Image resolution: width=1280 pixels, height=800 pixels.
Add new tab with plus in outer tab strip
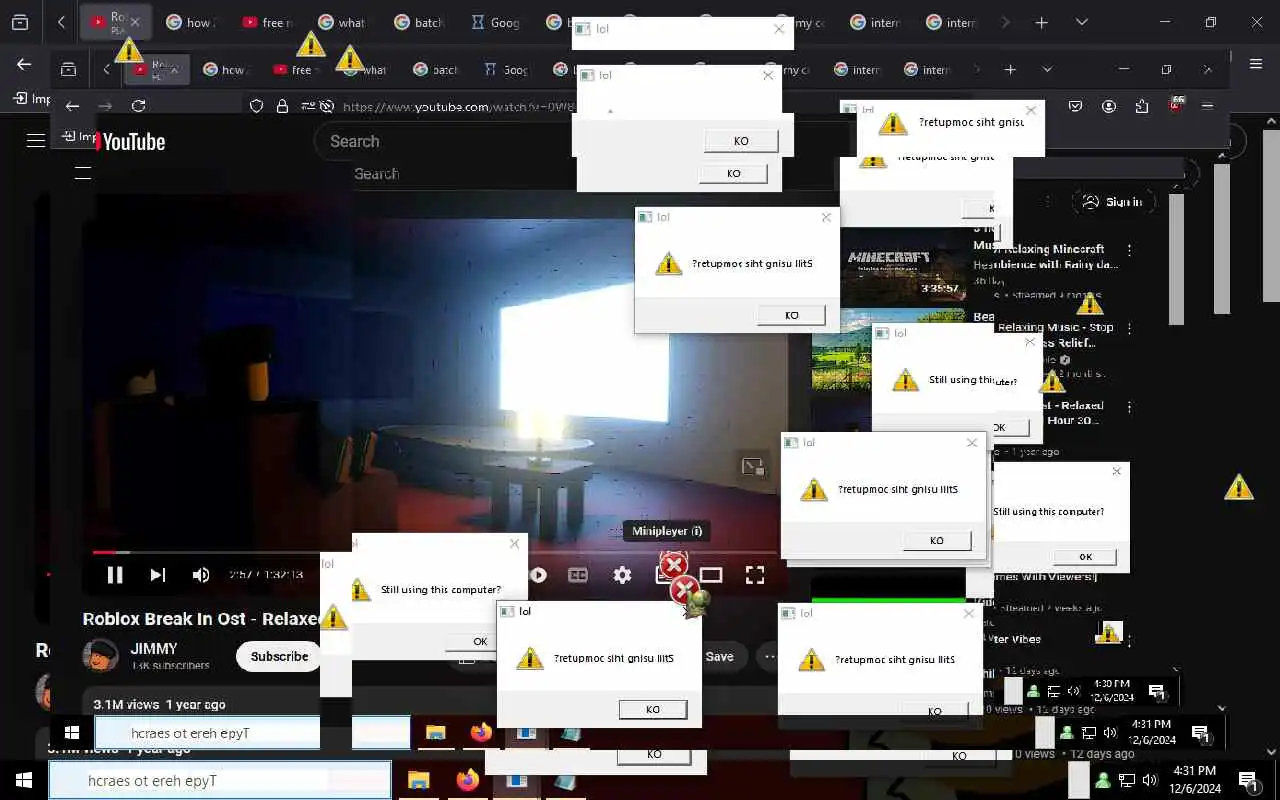(1041, 22)
